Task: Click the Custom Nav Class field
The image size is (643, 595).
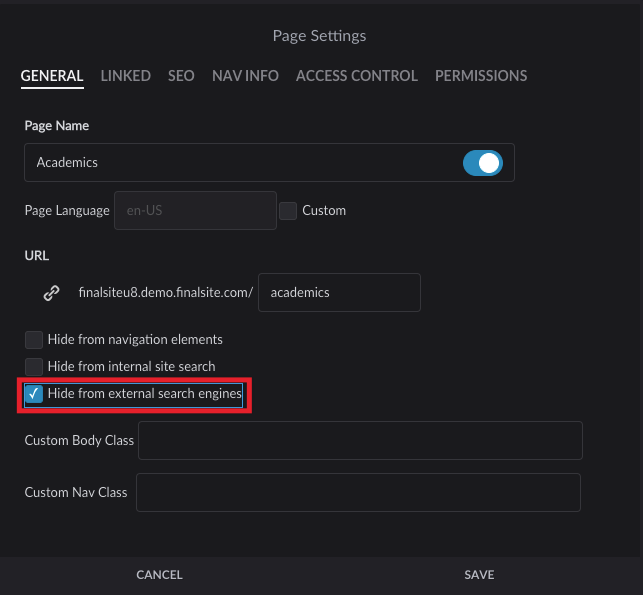Action: (x=358, y=493)
